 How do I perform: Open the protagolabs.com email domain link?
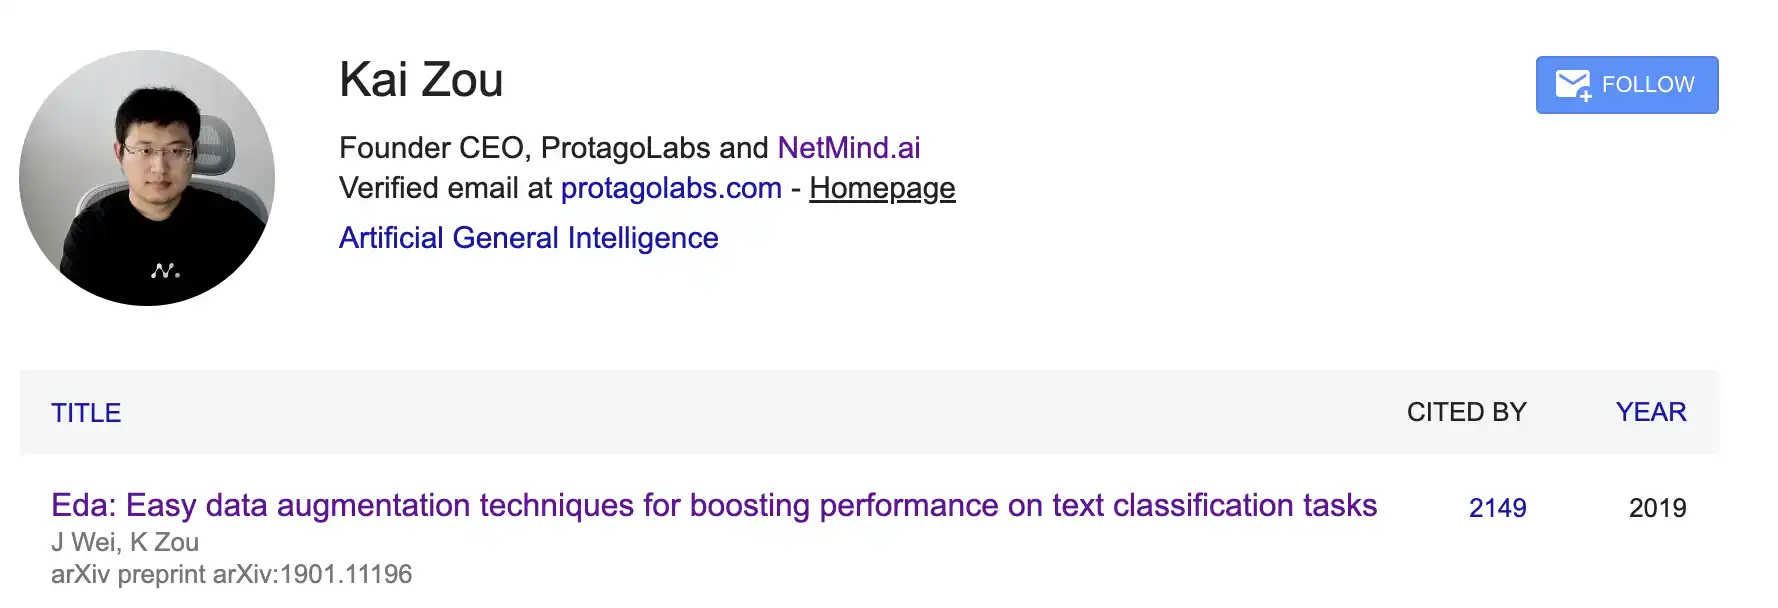point(671,188)
